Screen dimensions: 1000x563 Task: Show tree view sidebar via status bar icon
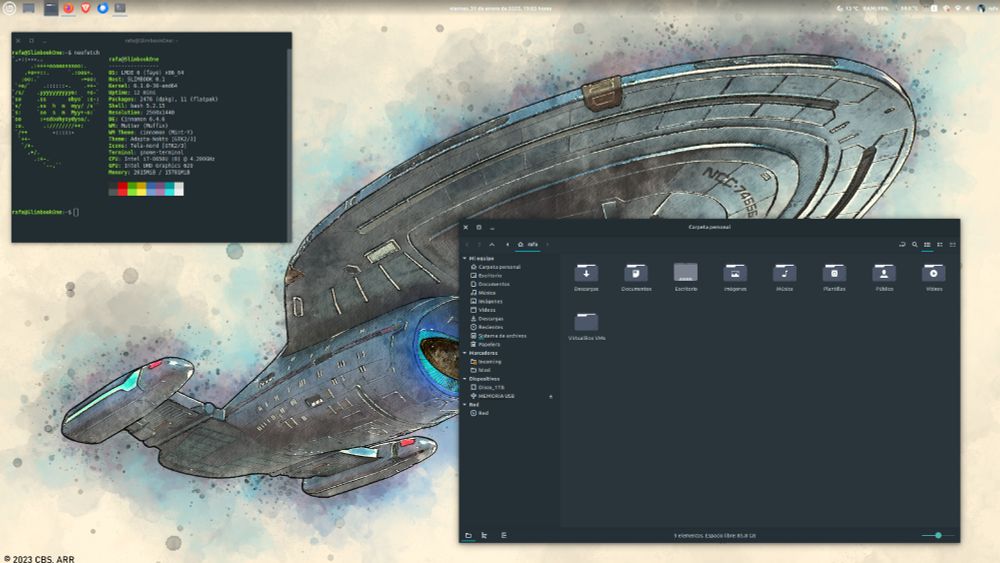pos(485,536)
